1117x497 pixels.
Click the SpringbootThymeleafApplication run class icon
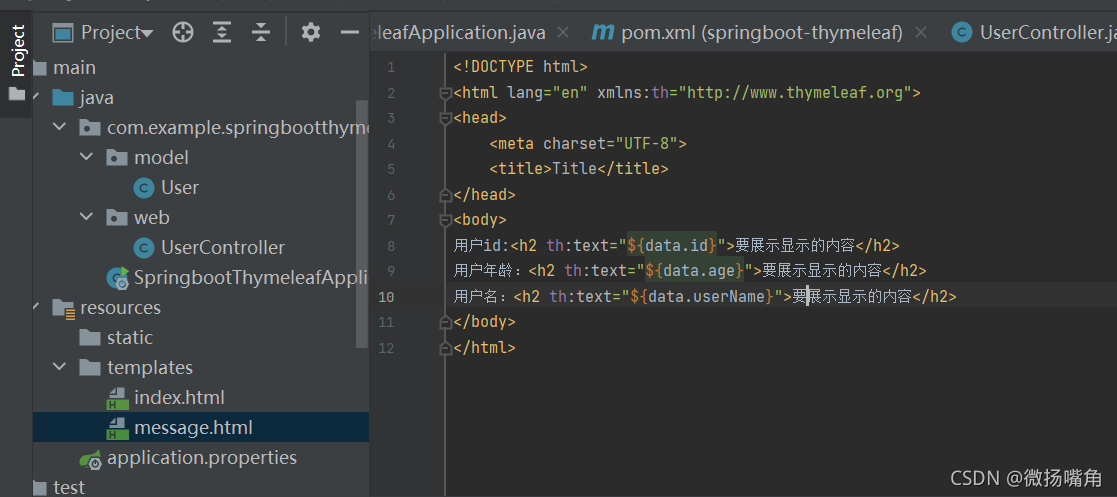(x=118, y=278)
